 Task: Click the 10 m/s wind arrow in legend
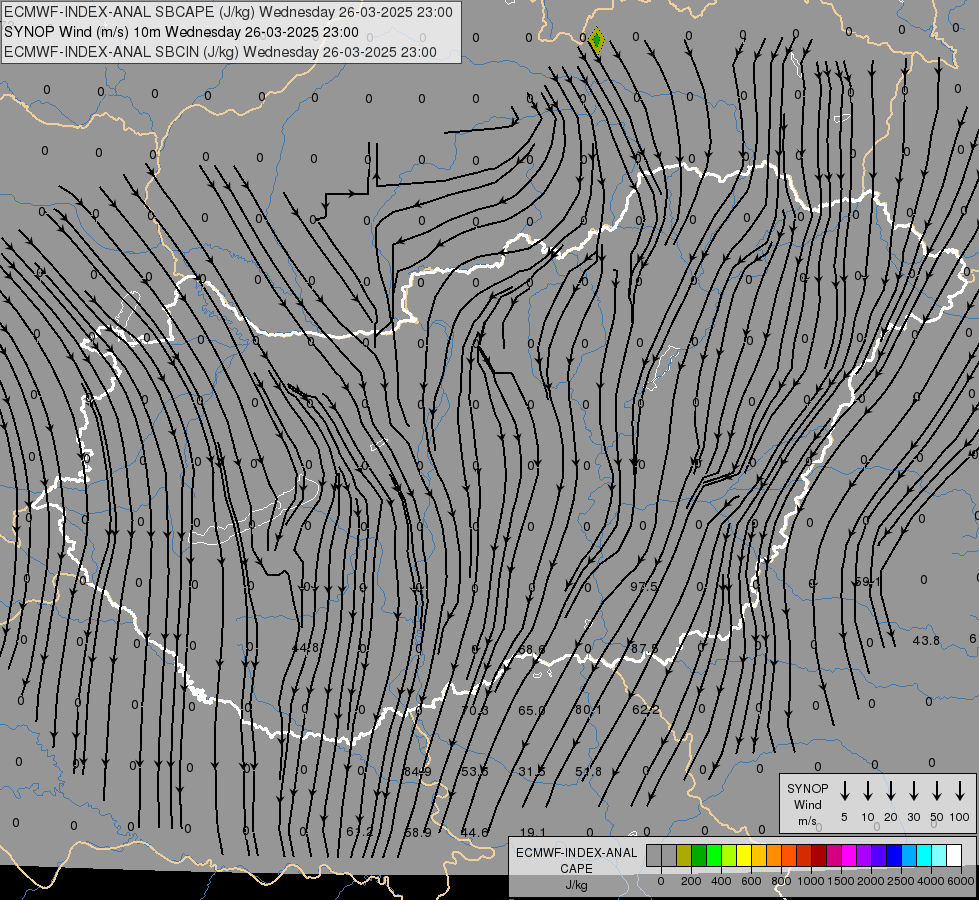click(x=867, y=791)
